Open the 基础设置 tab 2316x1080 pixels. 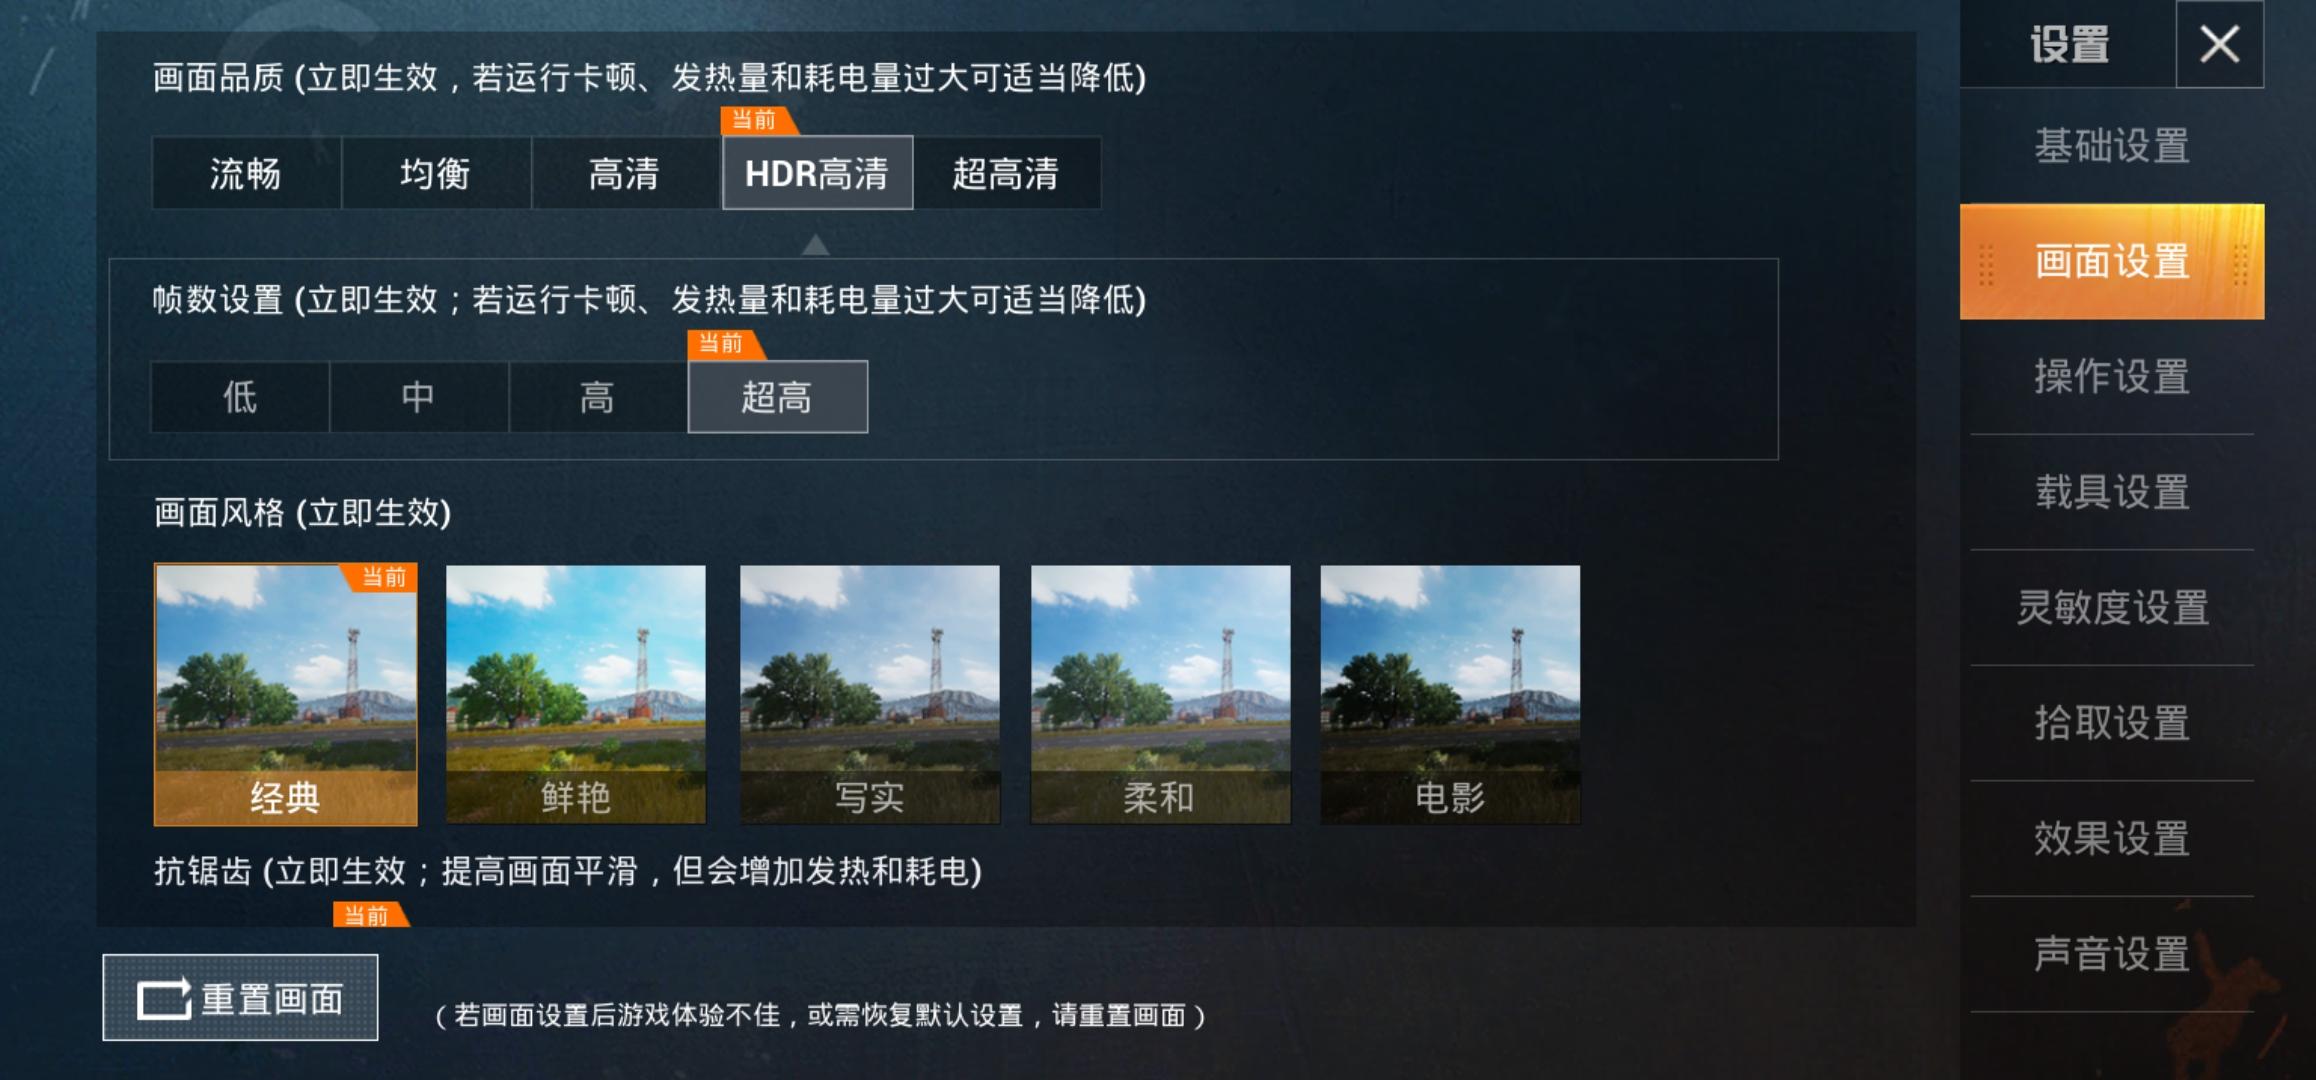pos(2112,146)
